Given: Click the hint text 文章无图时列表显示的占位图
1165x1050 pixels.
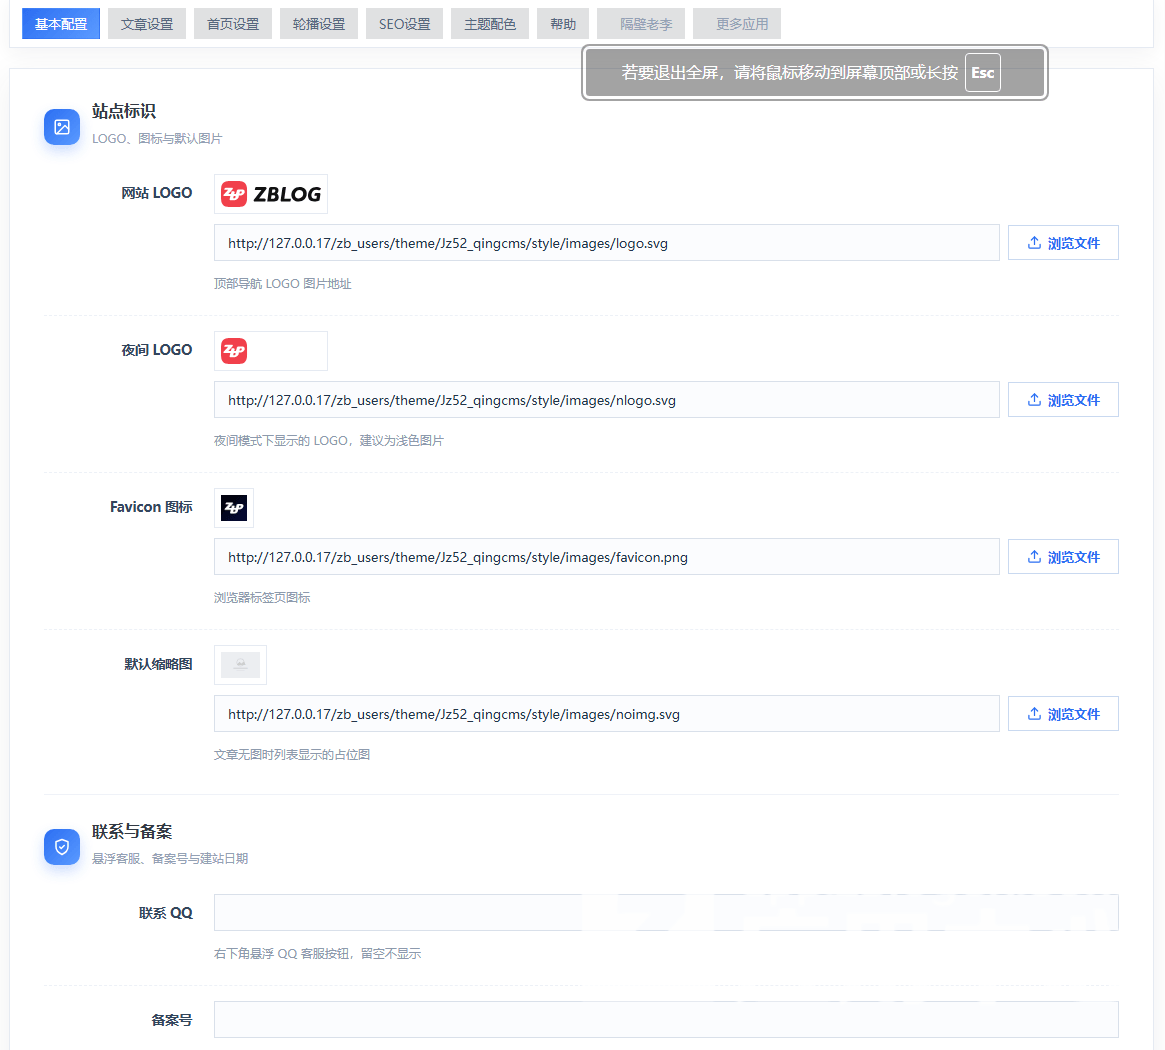Looking at the screenshot, I should pos(292,755).
